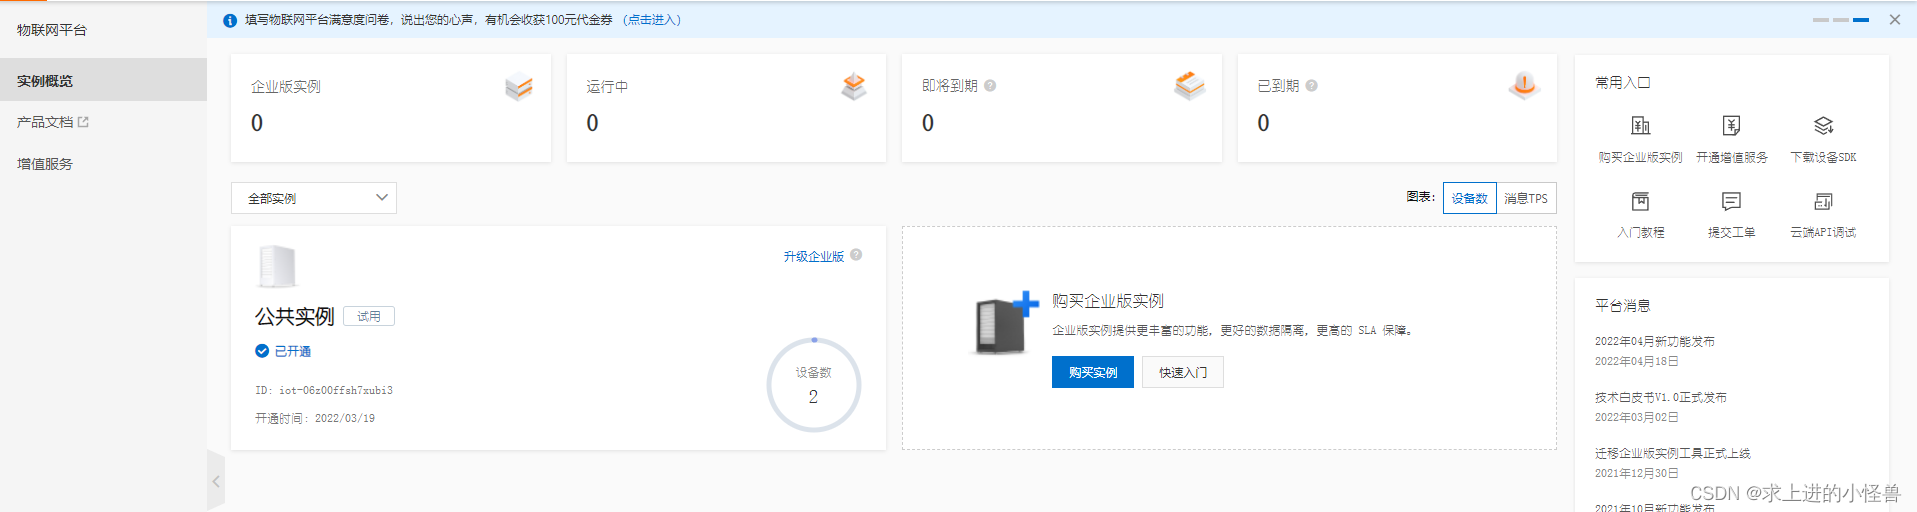Click the 购买企业版实例 shortcut icon
Viewport: 1917px width, 512px height.
1640,126
